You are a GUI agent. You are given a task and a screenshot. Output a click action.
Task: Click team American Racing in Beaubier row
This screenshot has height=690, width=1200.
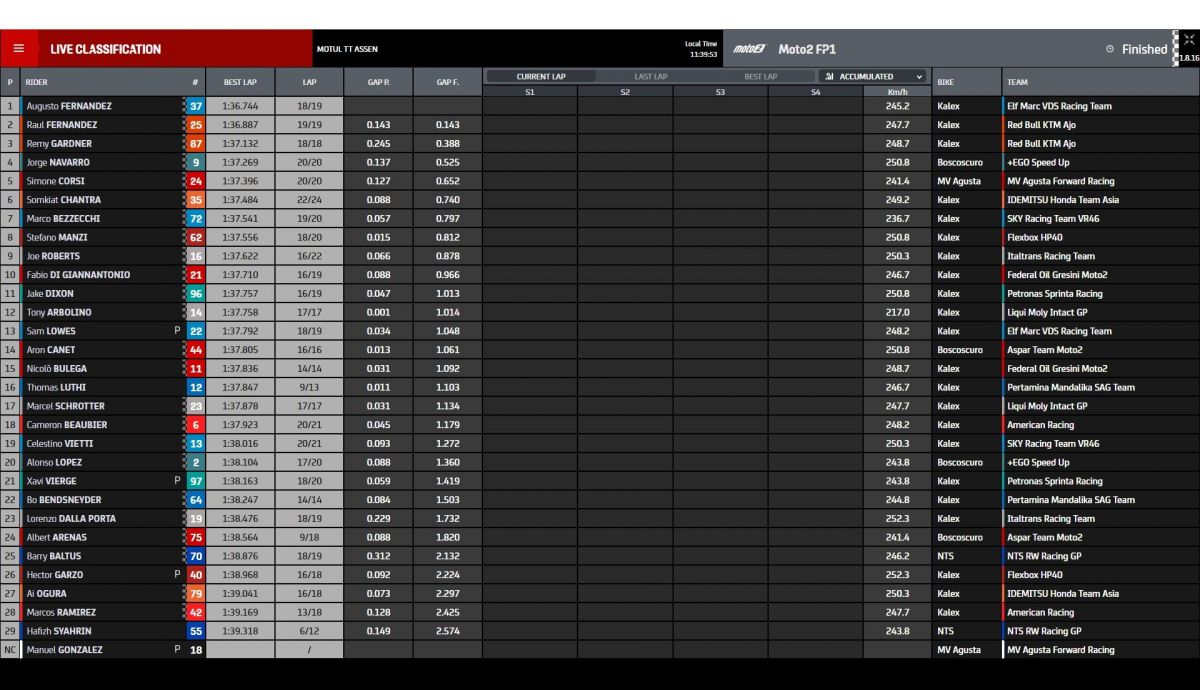1040,425
